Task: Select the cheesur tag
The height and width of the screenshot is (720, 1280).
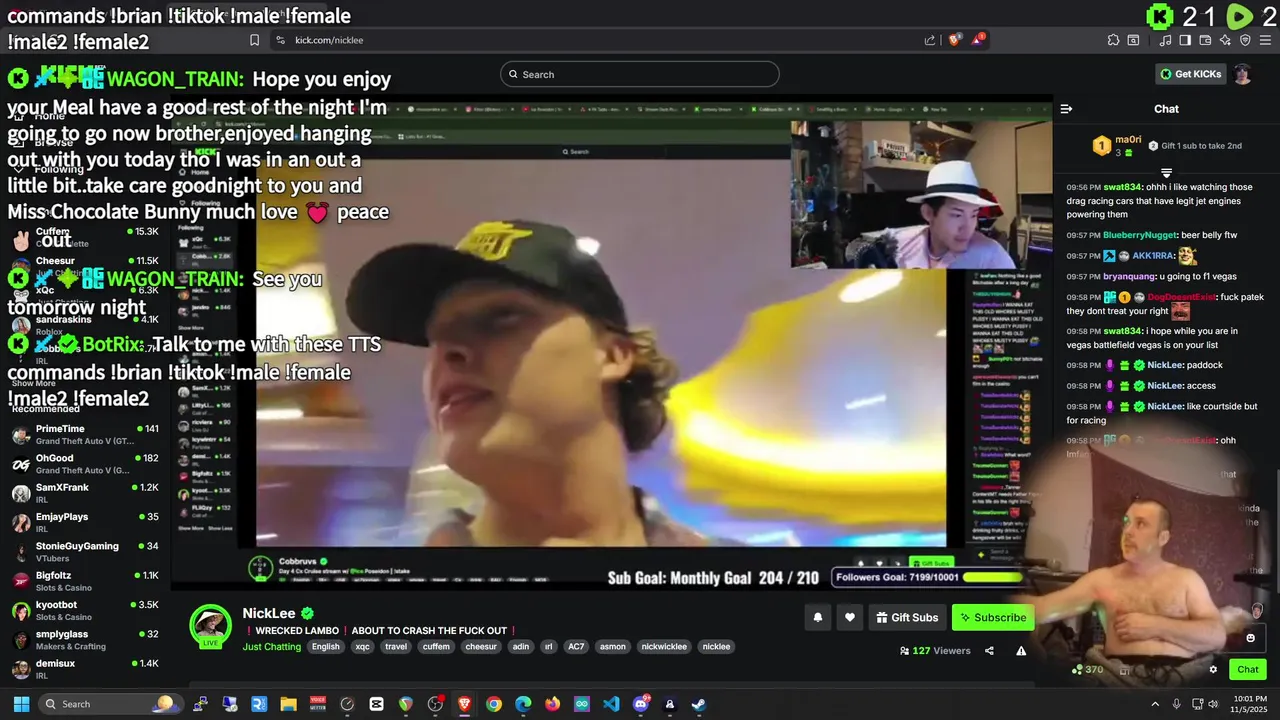Action: [x=481, y=647]
